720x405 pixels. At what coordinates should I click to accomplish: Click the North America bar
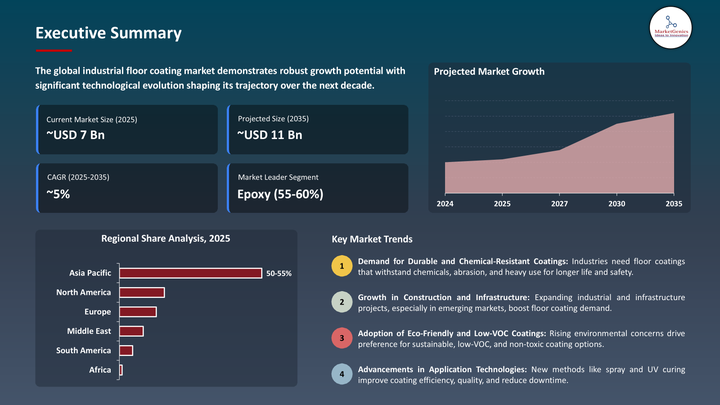point(142,292)
